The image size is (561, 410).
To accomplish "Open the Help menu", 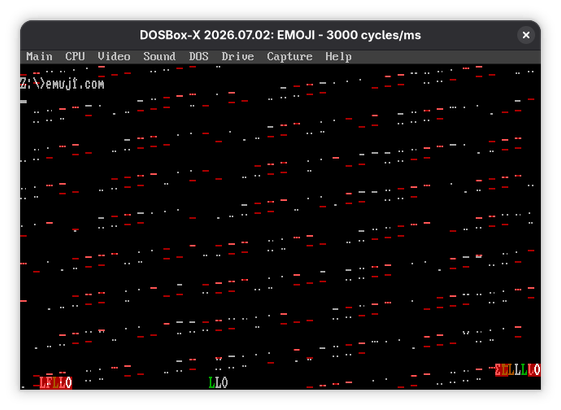I will (x=338, y=57).
